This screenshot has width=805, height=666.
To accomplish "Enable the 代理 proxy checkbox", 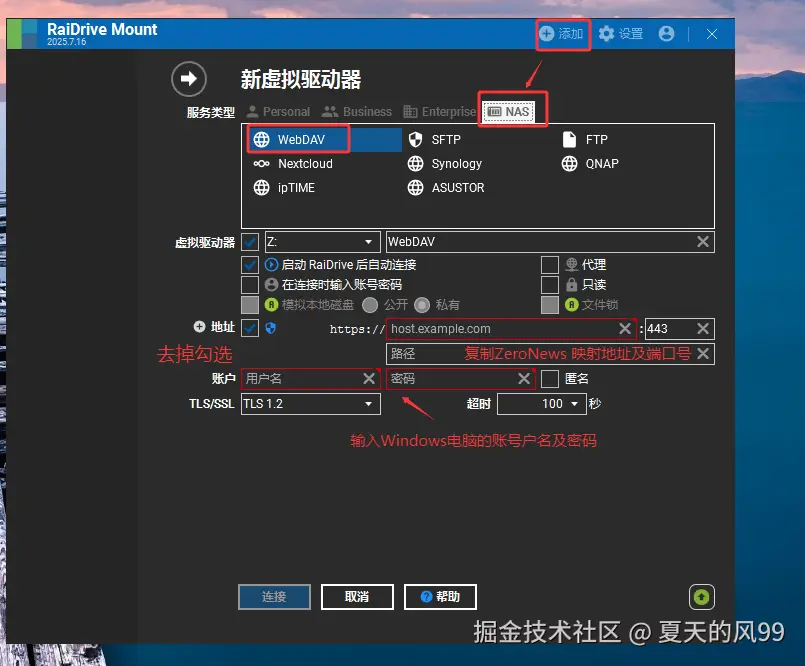I will [x=550, y=265].
